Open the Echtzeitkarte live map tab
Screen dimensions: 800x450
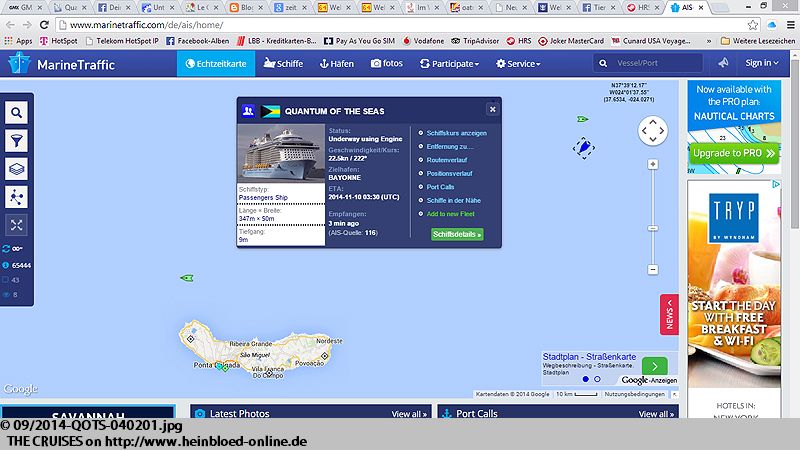pyautogui.click(x=216, y=64)
